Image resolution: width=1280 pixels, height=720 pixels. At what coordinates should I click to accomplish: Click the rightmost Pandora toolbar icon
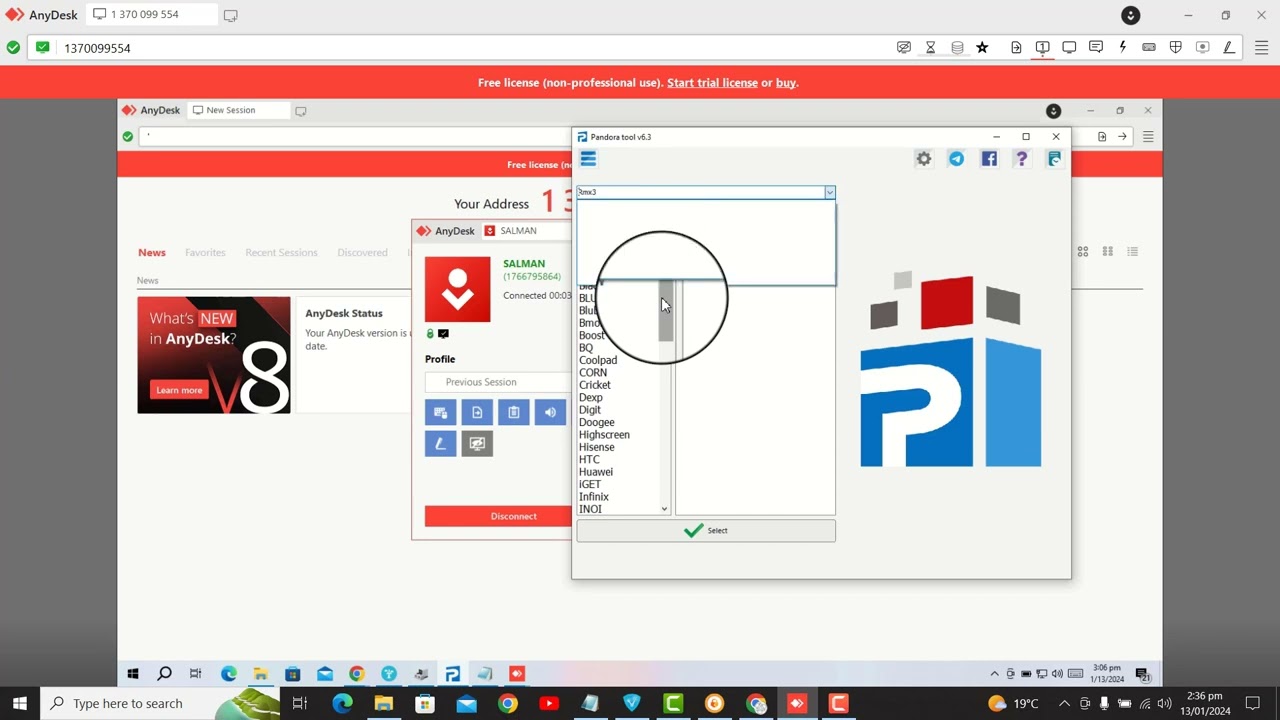pos(1054,159)
